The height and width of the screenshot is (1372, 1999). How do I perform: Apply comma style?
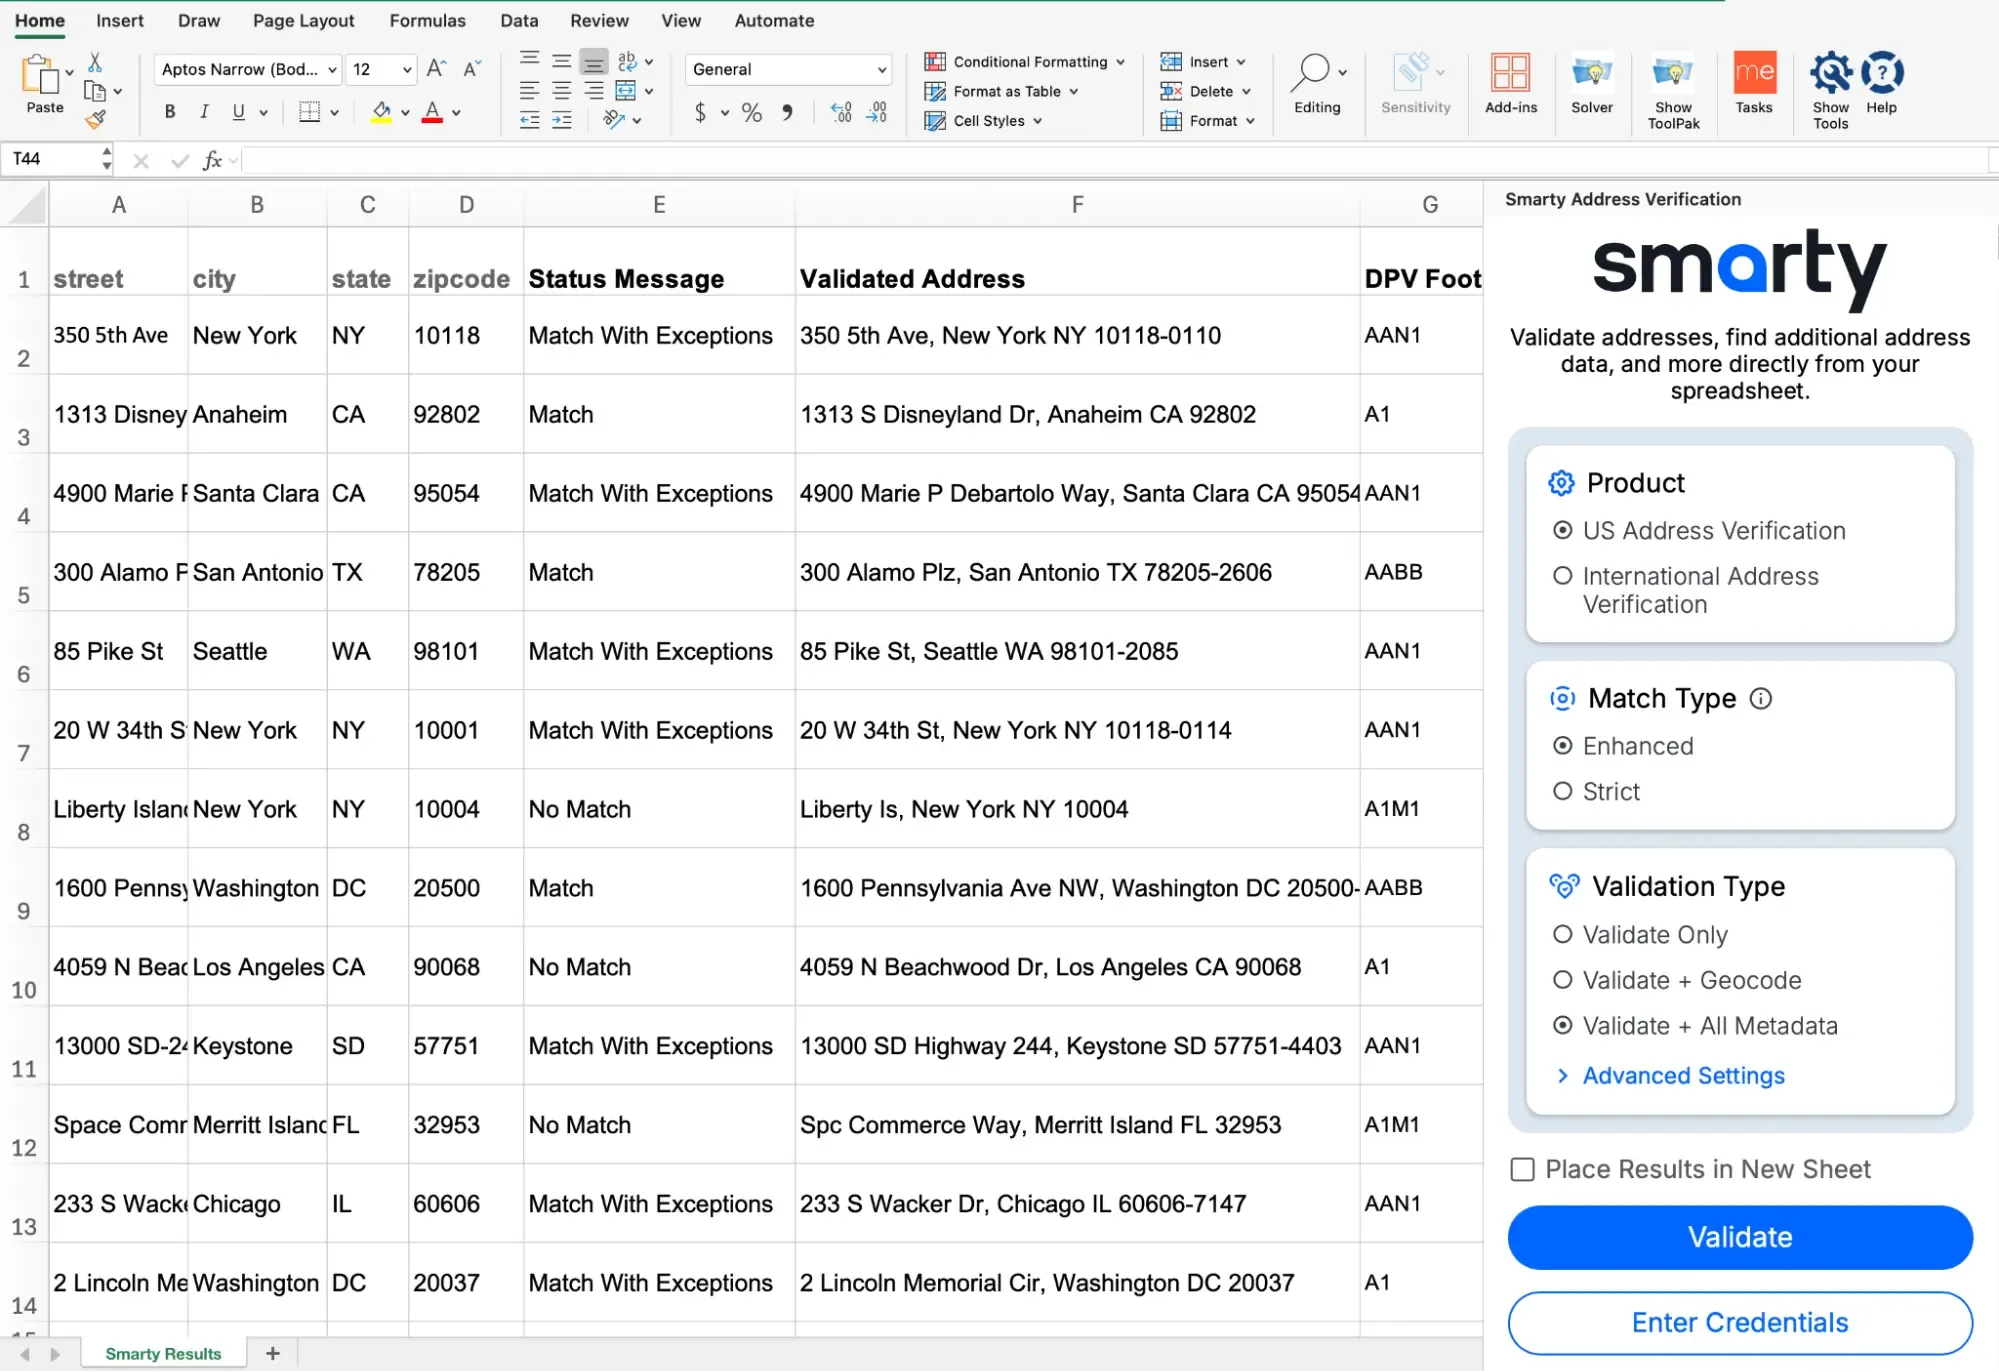click(788, 112)
